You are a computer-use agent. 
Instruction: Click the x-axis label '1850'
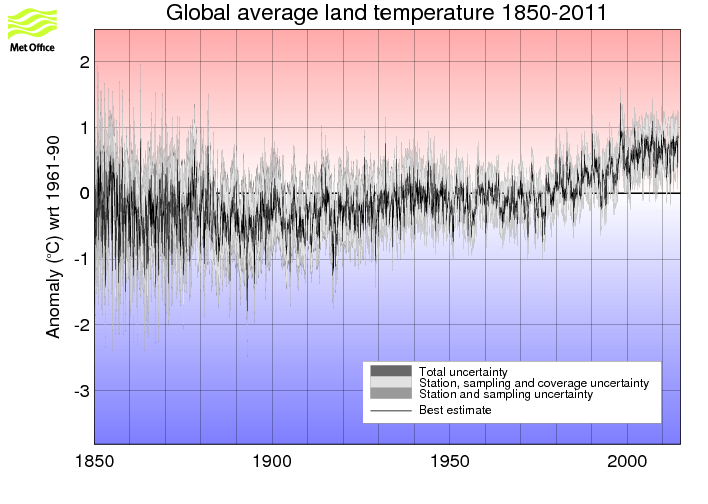tap(94, 461)
